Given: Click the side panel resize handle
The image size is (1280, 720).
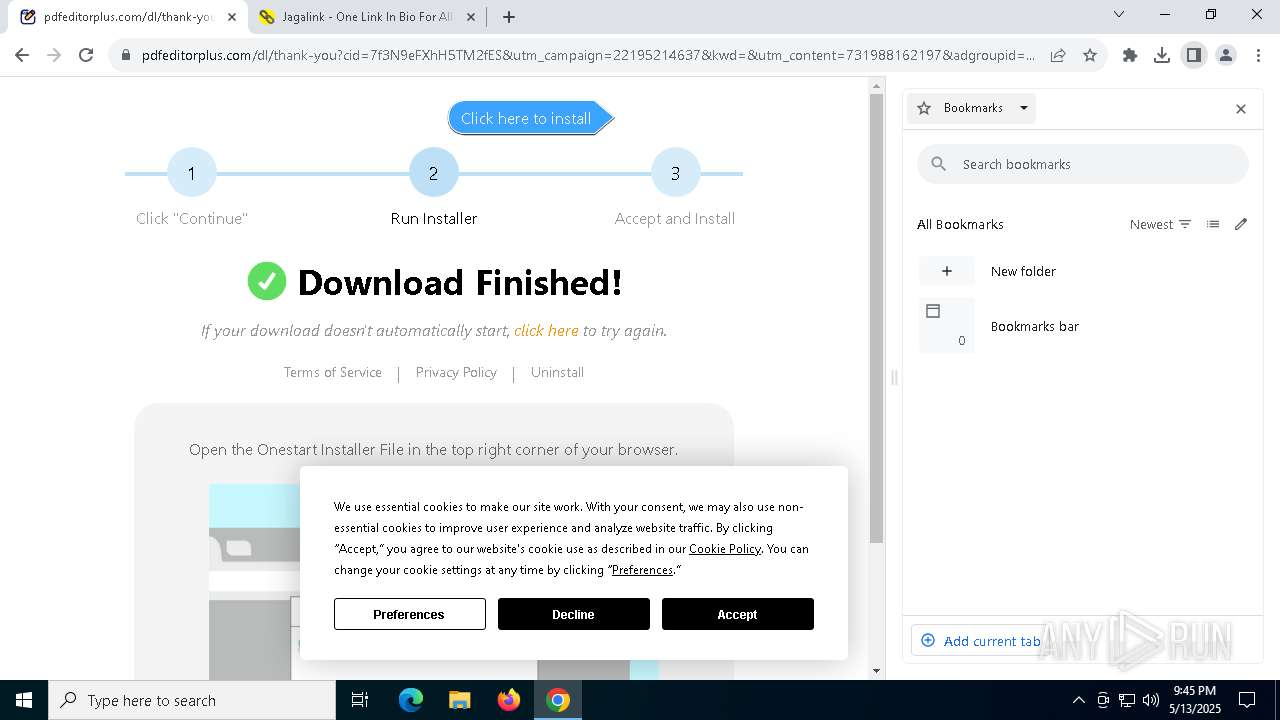Looking at the screenshot, I should 894,378.
